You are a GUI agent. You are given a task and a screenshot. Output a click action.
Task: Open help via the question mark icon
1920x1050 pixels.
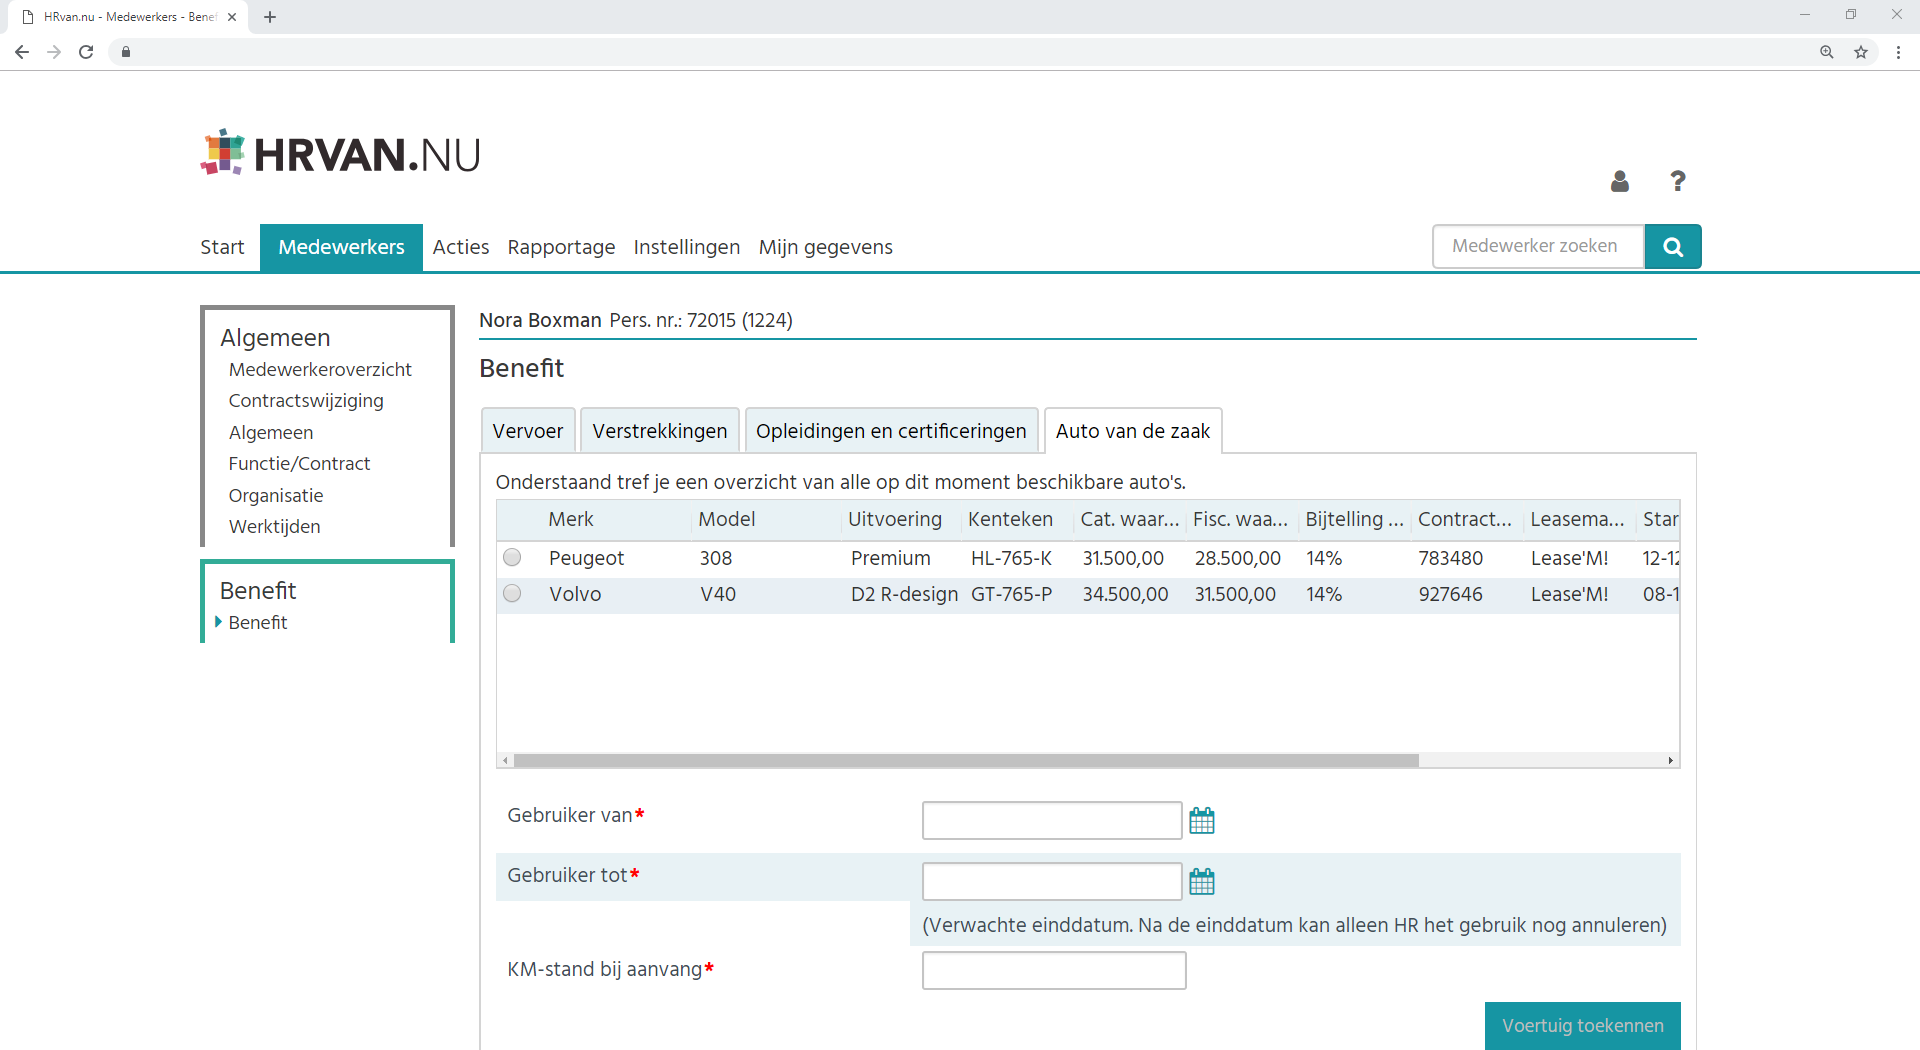click(1678, 181)
